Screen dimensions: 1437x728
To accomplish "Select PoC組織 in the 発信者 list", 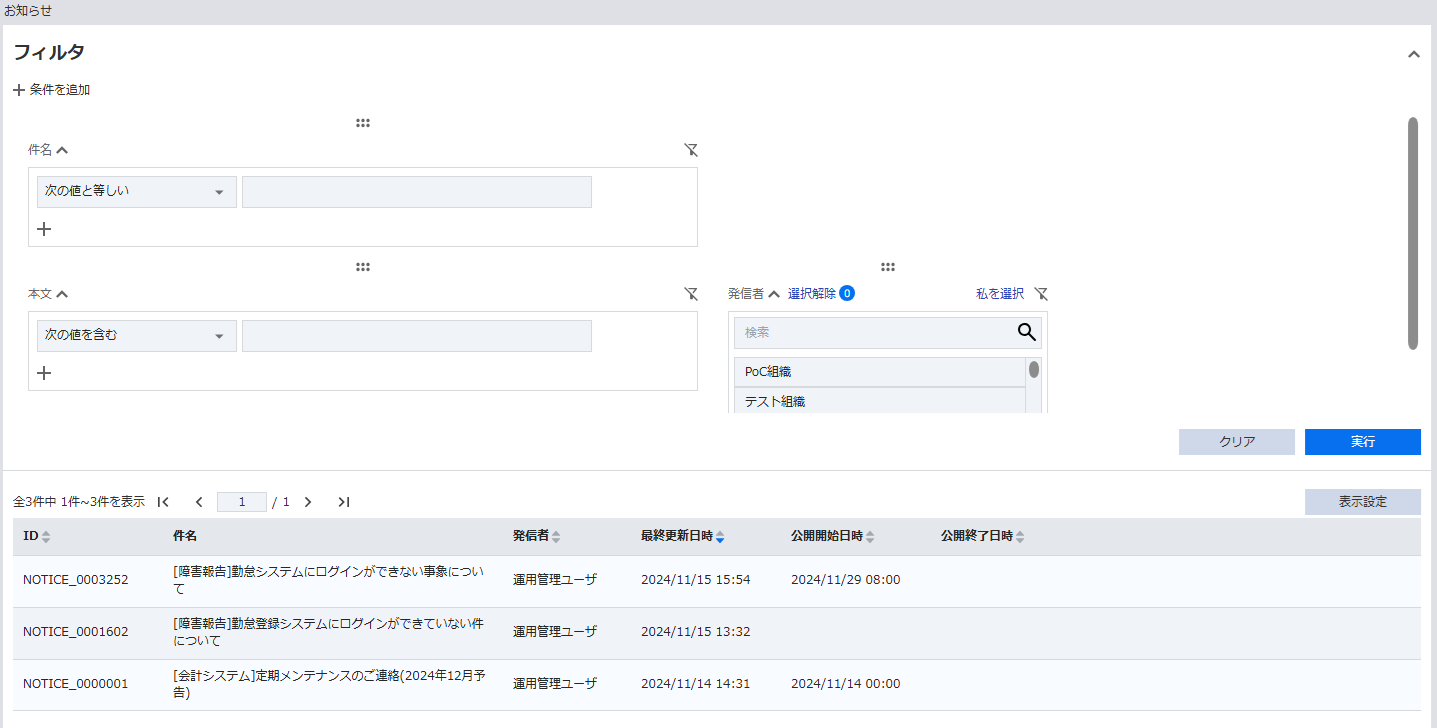I will (879, 372).
